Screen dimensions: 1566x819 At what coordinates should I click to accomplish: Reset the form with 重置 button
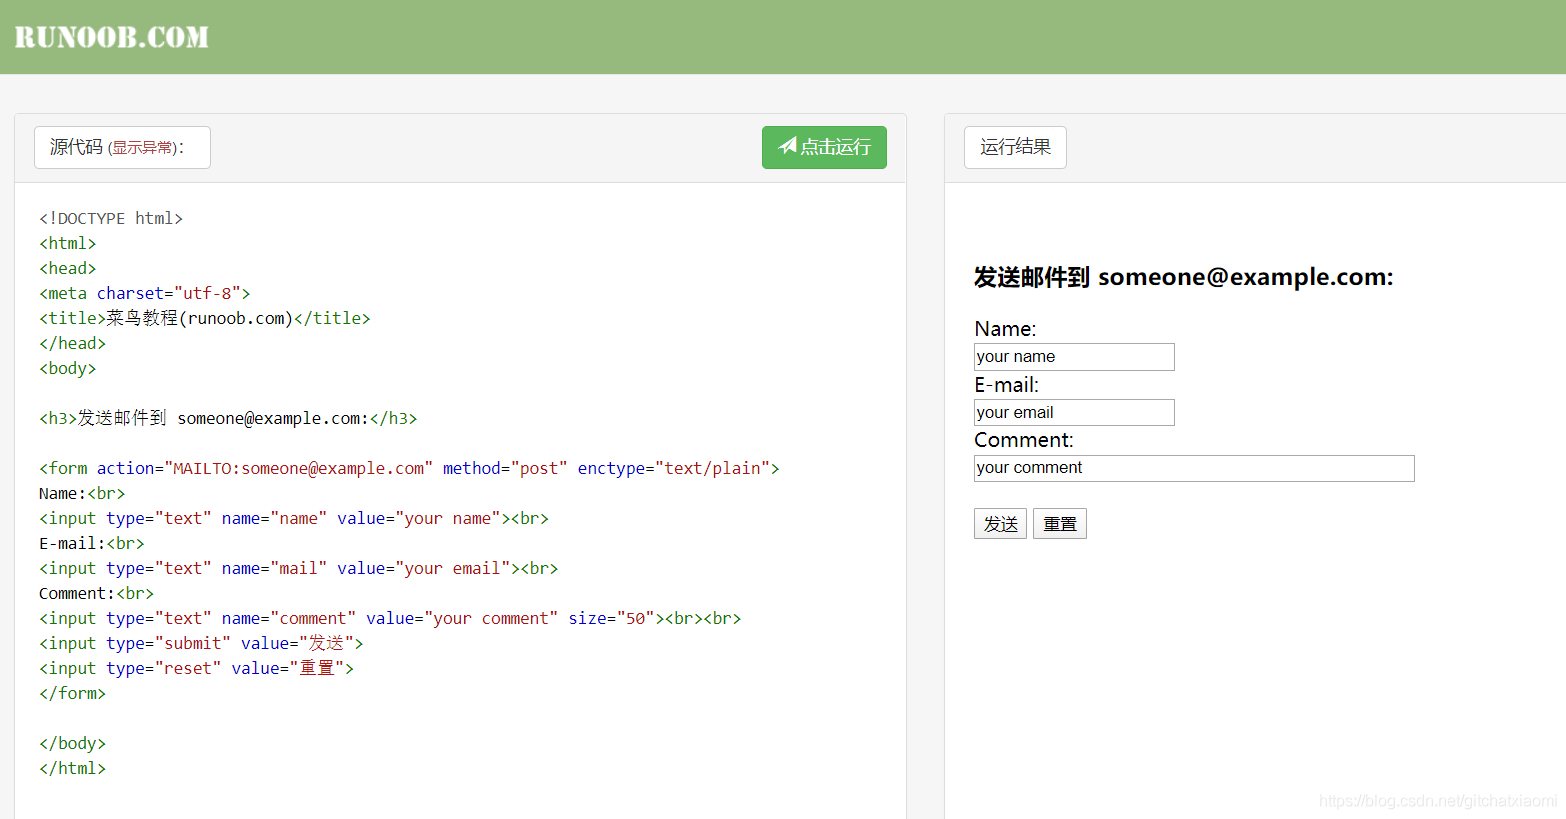click(x=1060, y=524)
